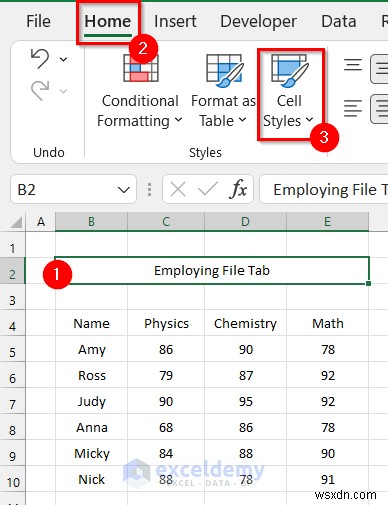The image size is (388, 505).
Task: Click the Redo arrow icon
Action: point(40,90)
